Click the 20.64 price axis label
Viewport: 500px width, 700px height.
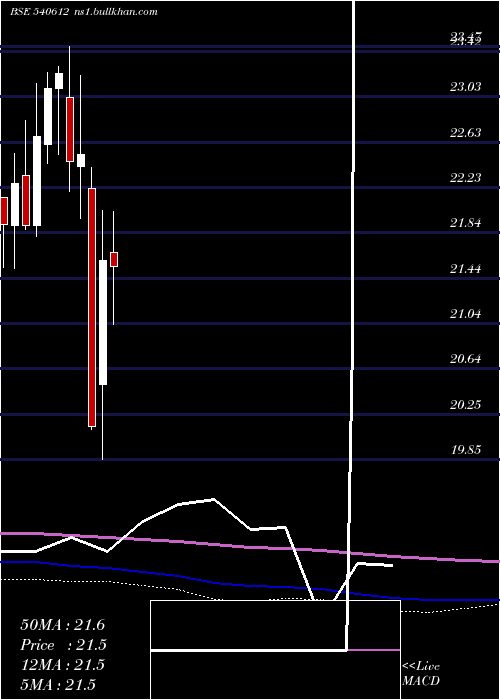[466, 358]
